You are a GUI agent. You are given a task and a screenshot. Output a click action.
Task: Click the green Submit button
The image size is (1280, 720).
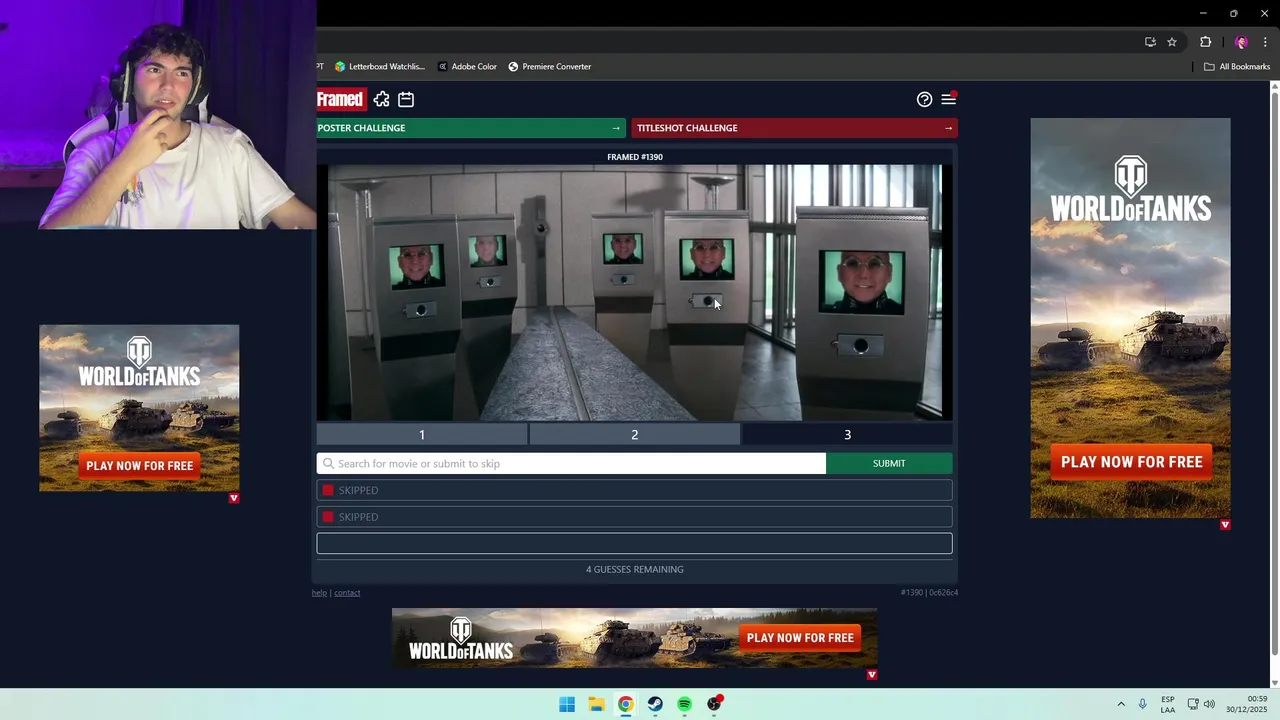pyautogui.click(x=889, y=463)
